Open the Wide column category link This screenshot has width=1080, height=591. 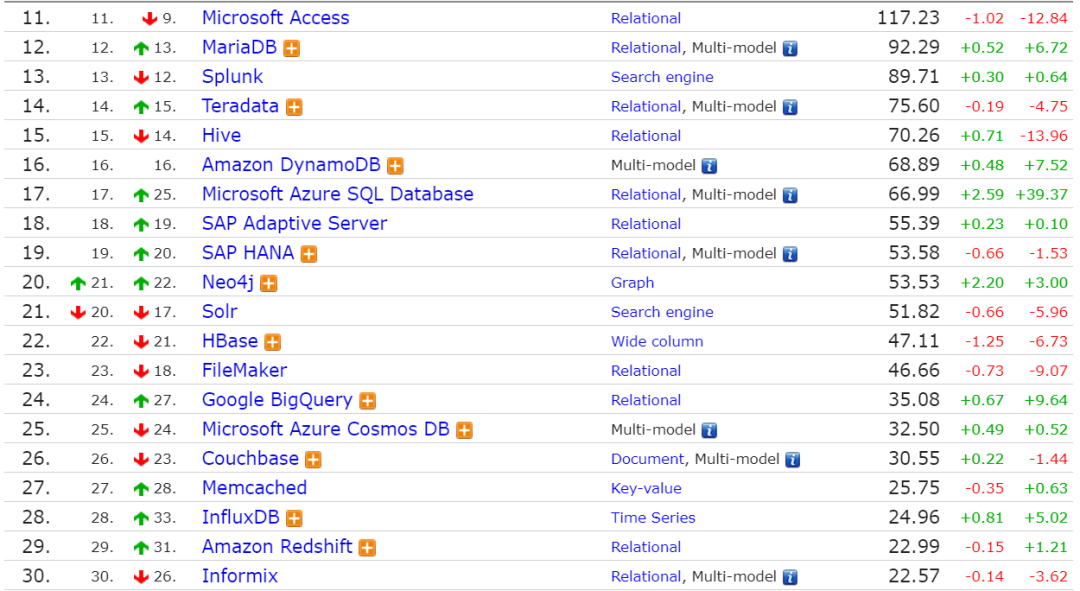click(657, 341)
